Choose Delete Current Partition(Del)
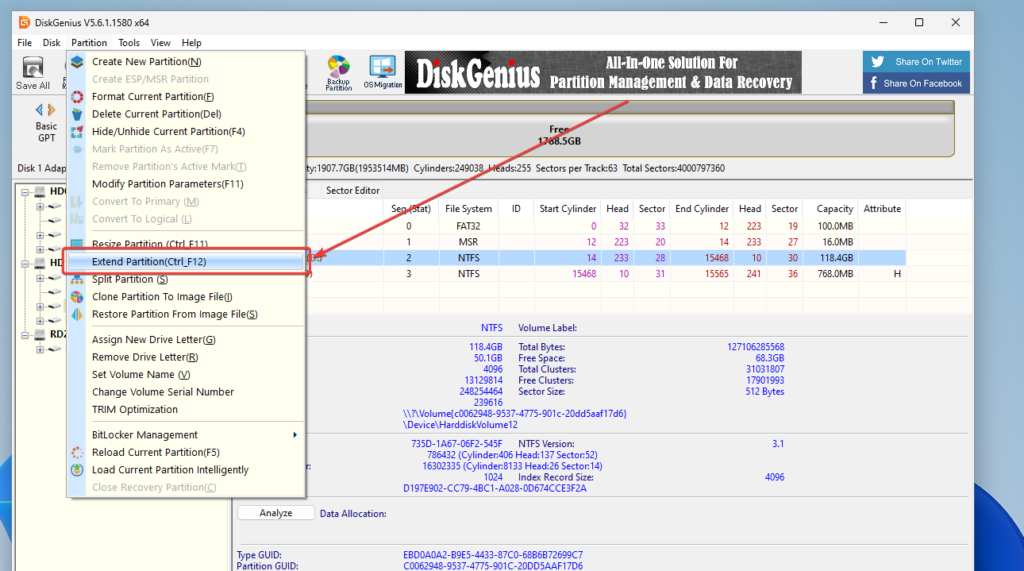1024x571 pixels. tap(185, 114)
